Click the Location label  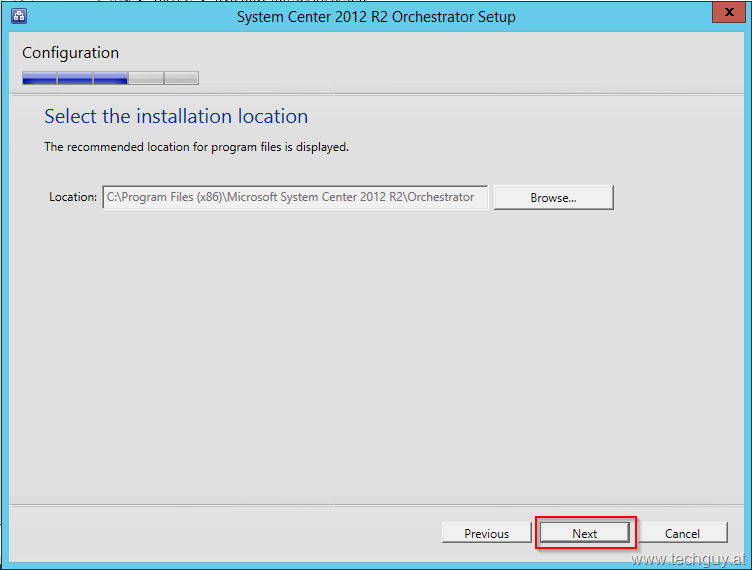coord(73,197)
